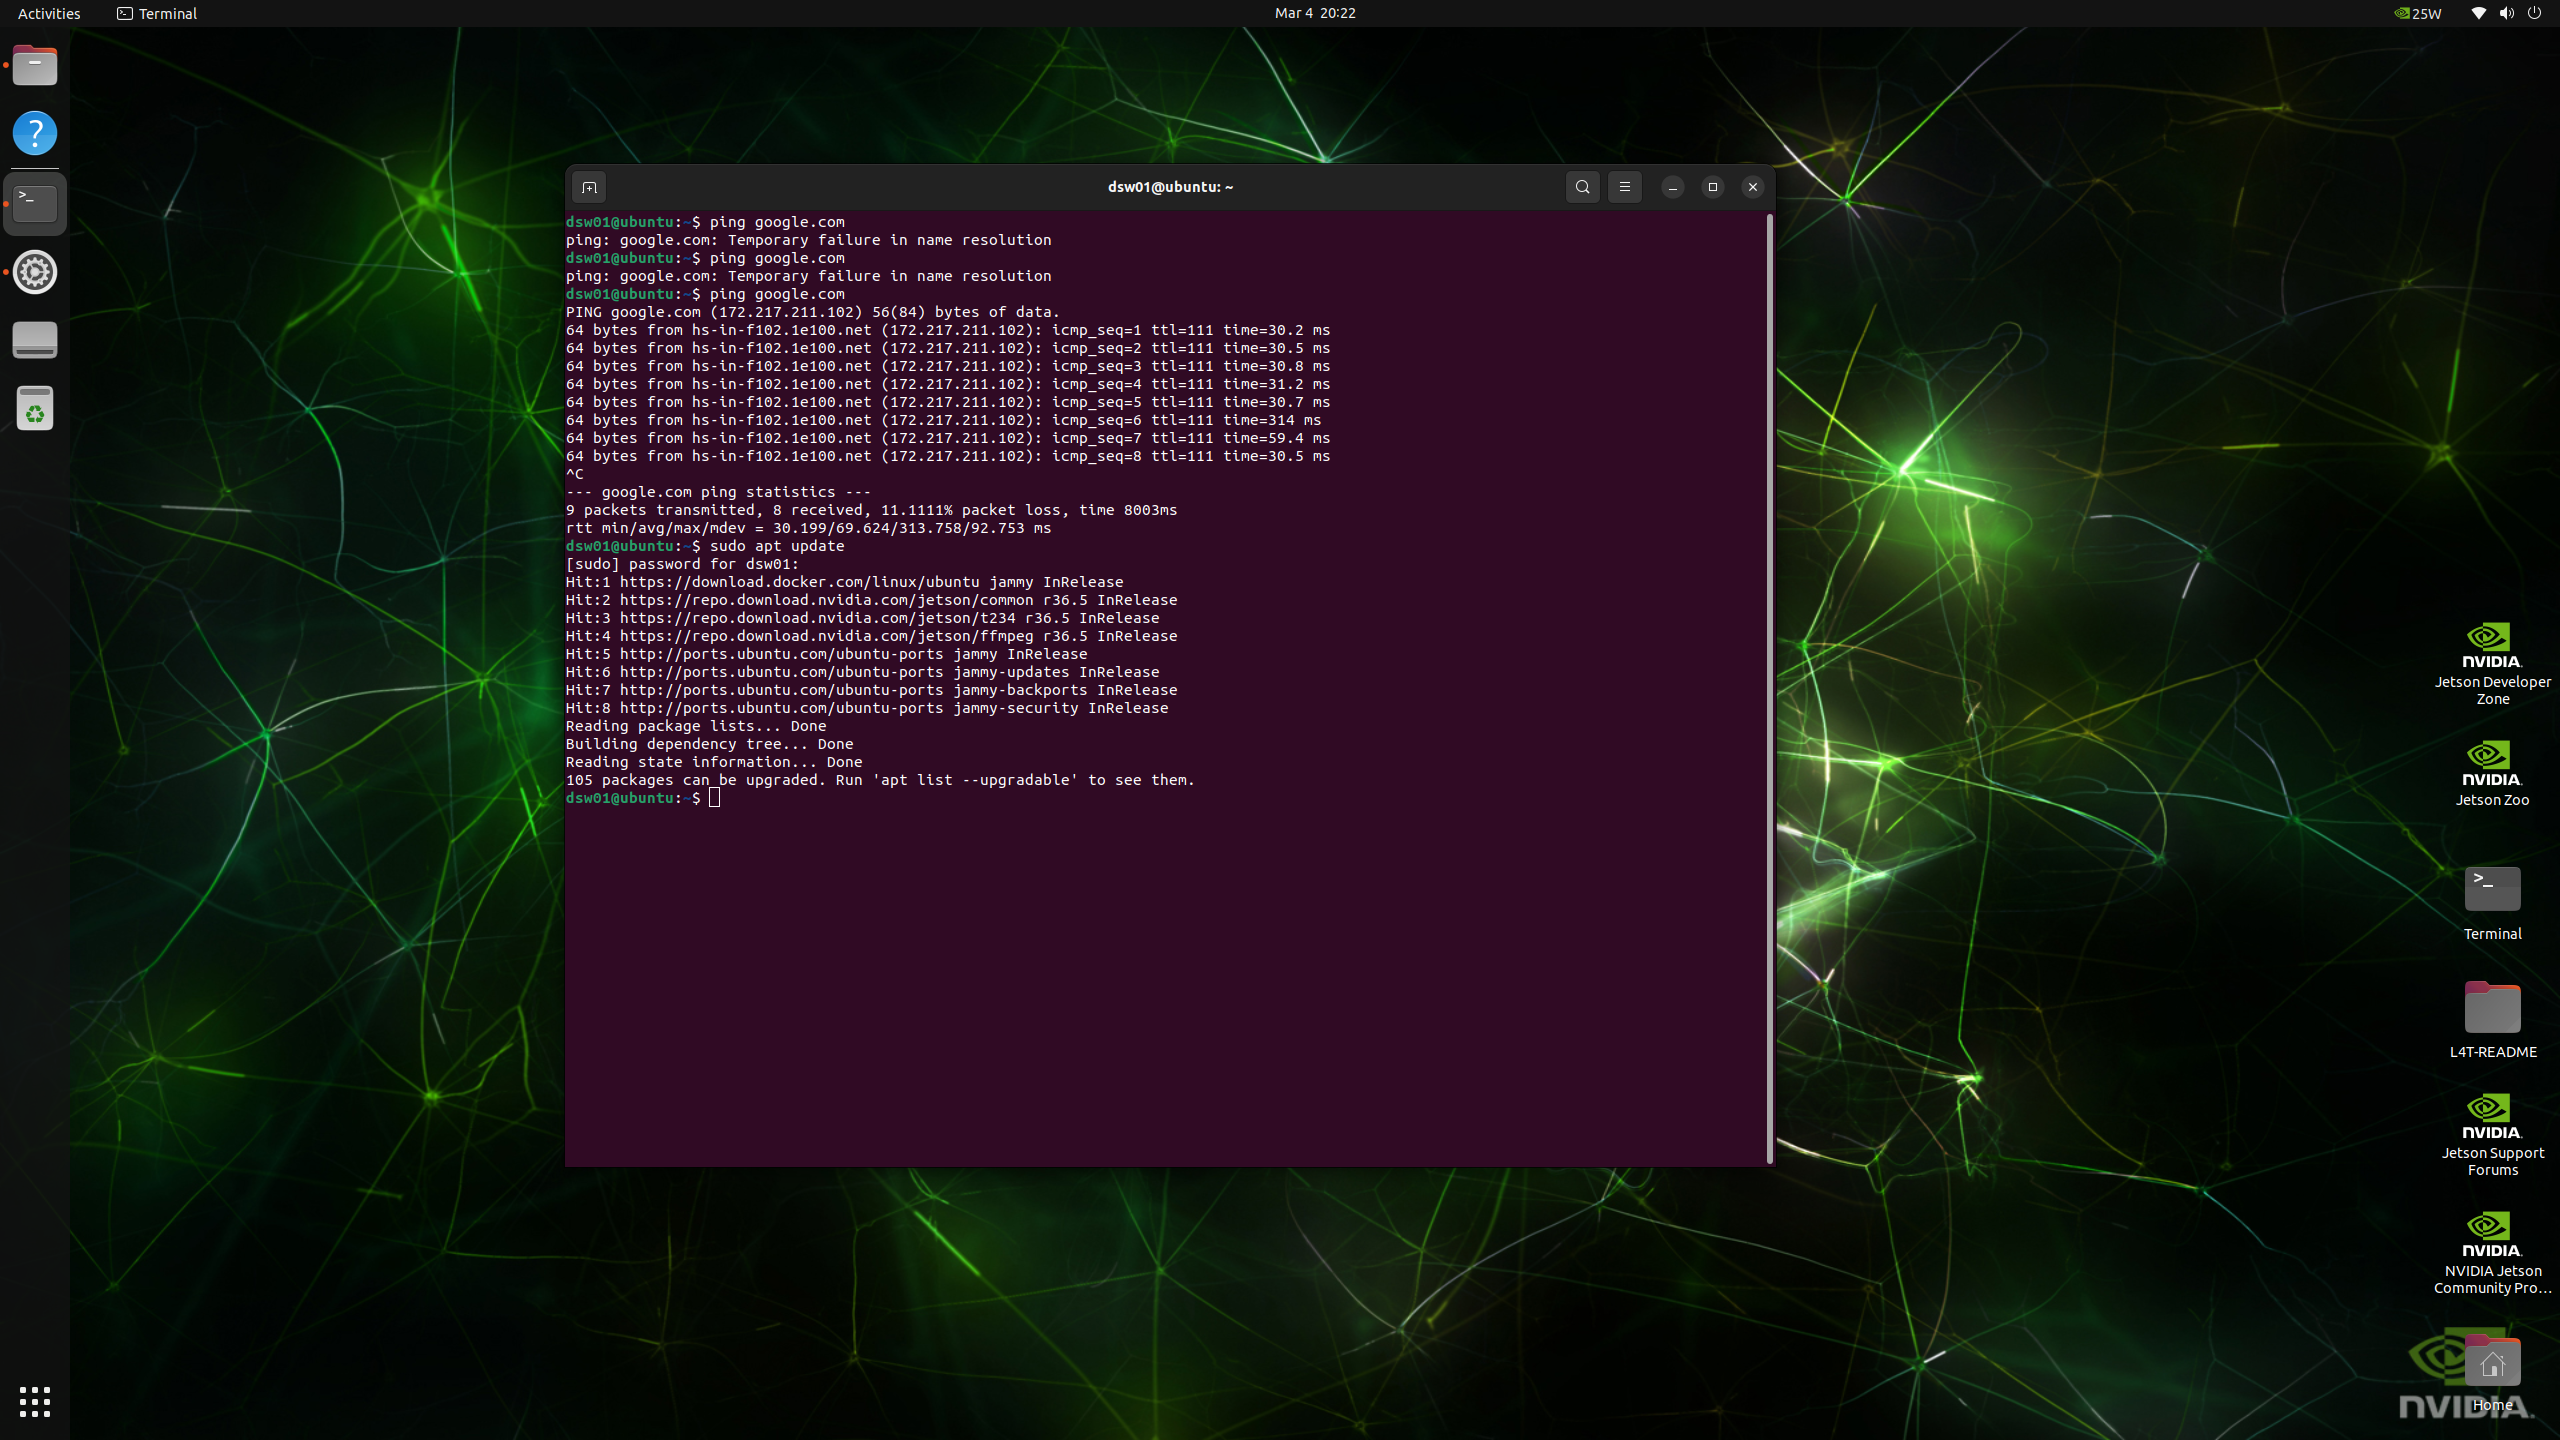Open the terminal hamburger menu
The height and width of the screenshot is (1440, 2560).
coord(1624,187)
